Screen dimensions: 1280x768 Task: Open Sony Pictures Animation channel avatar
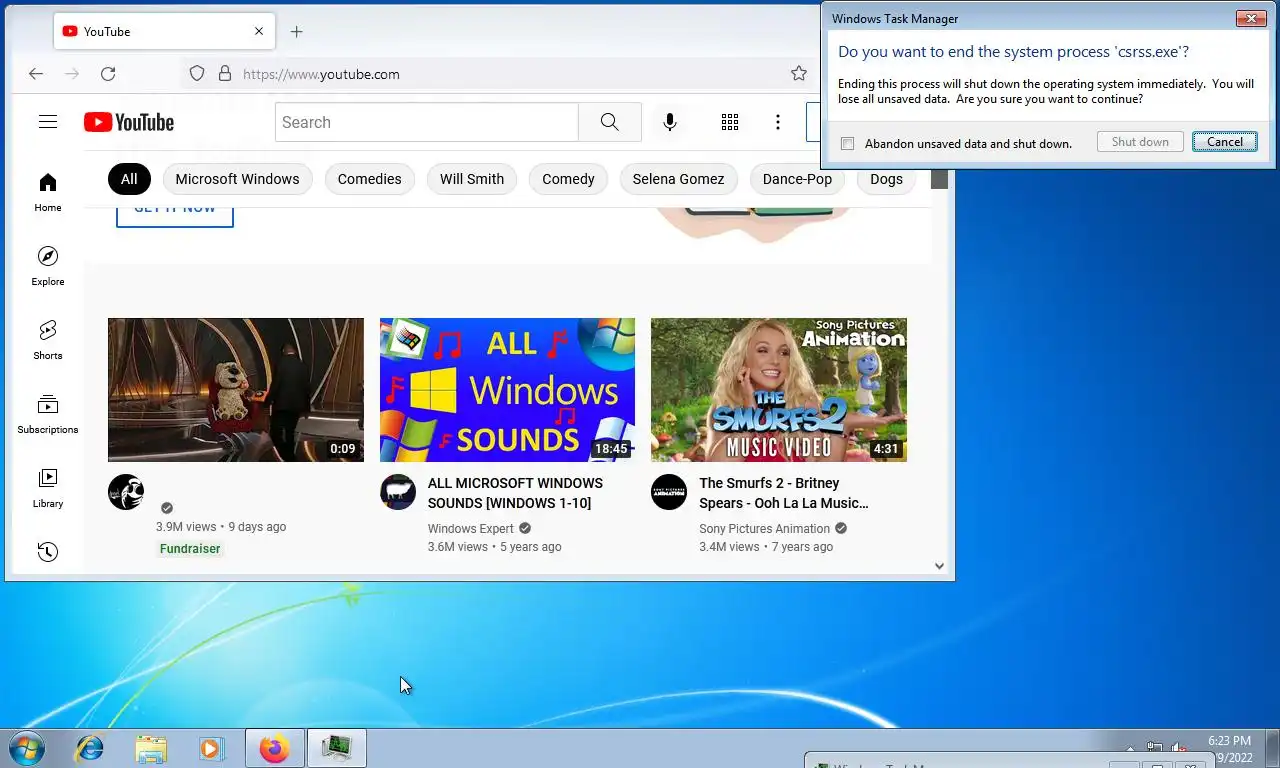[x=669, y=492]
